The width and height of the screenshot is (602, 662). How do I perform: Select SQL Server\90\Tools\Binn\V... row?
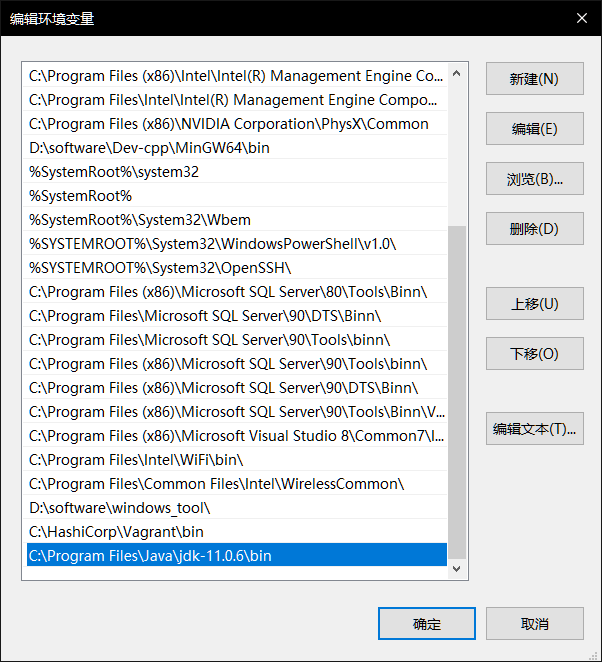coord(237,412)
